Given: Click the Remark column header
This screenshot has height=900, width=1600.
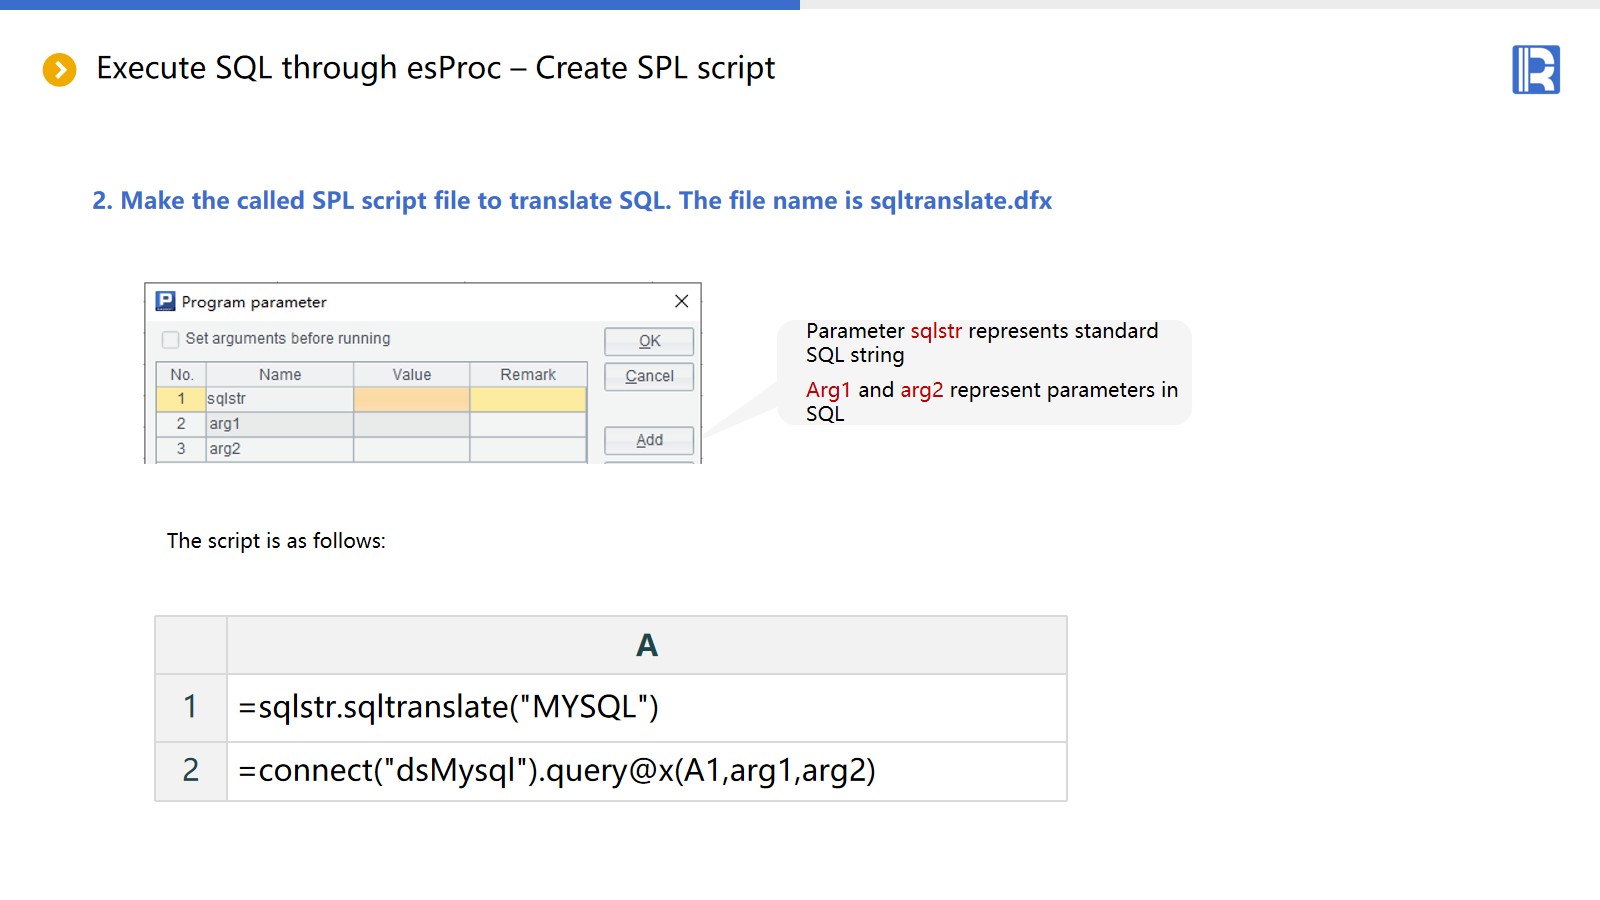Looking at the screenshot, I should click(527, 374).
